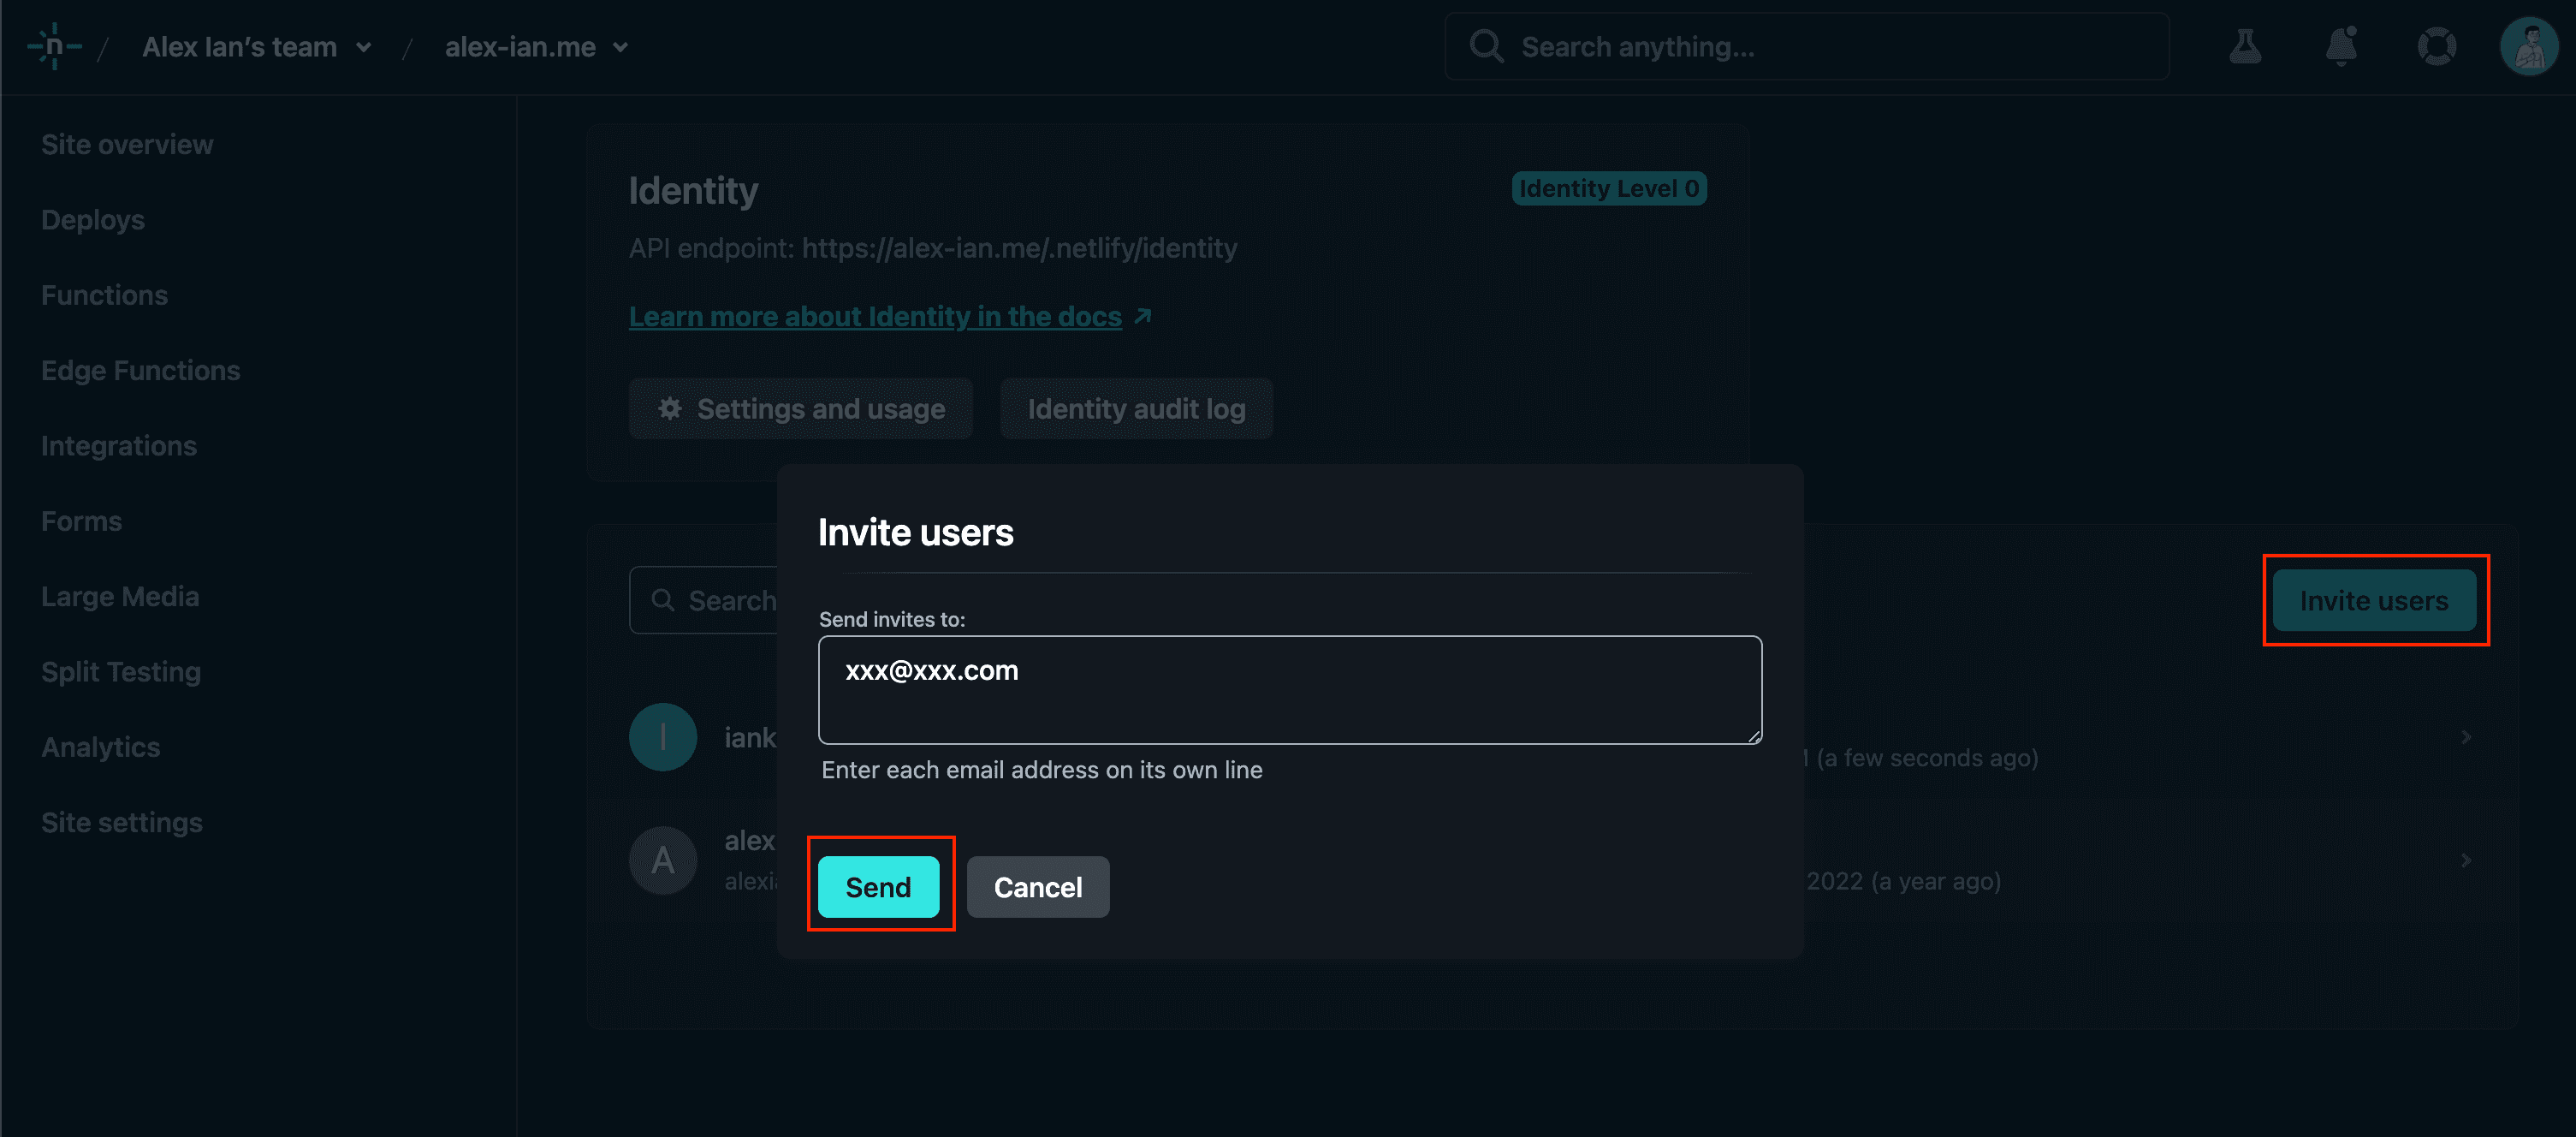Image resolution: width=2576 pixels, height=1137 pixels.
Task: Open Edge Functions in the sidebar
Action: pos(140,371)
